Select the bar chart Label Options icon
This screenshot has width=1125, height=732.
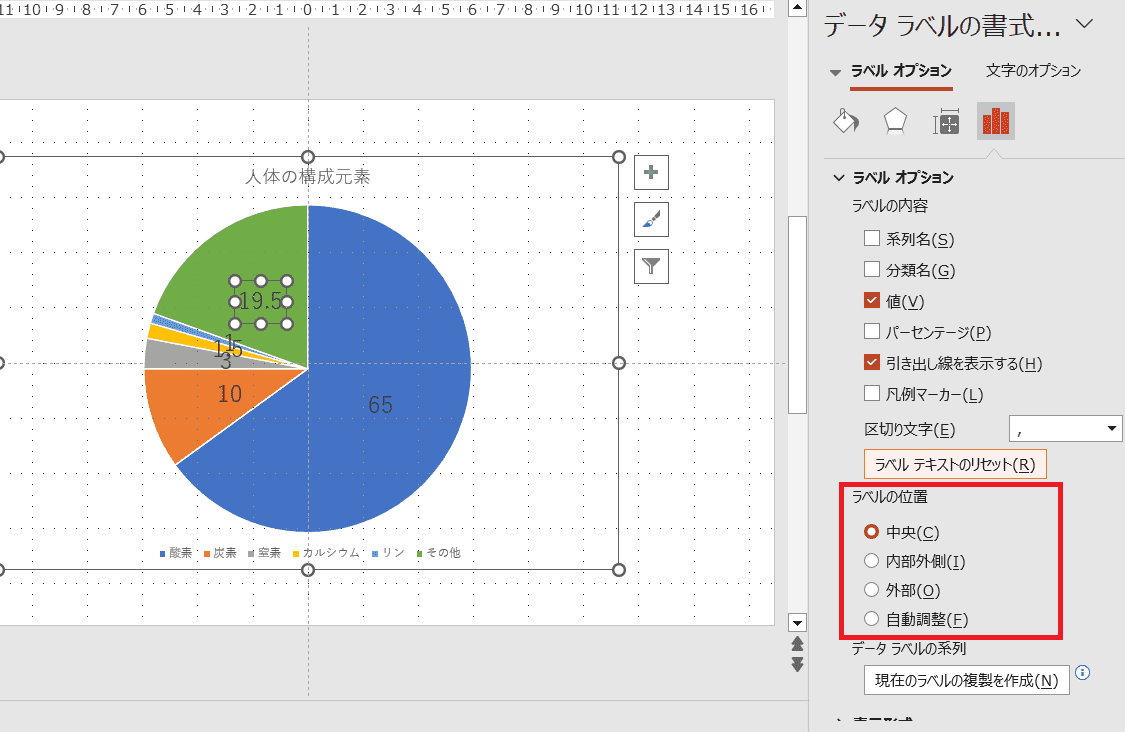[x=996, y=122]
